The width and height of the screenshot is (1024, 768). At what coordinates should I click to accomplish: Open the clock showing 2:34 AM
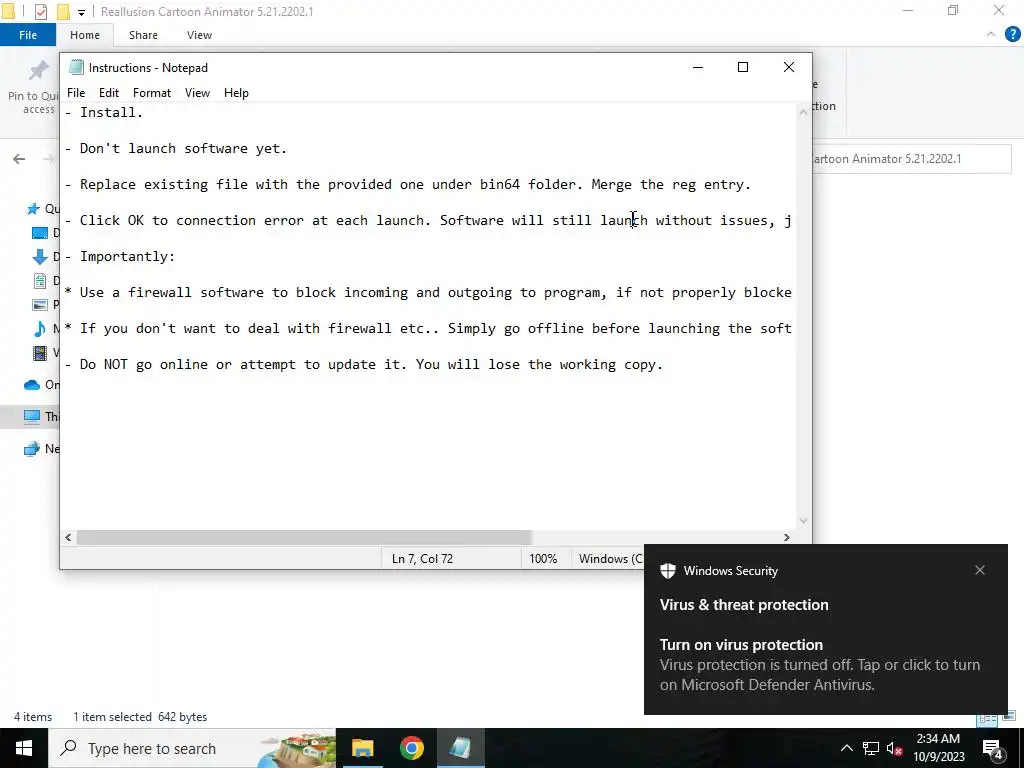pyautogui.click(x=938, y=748)
